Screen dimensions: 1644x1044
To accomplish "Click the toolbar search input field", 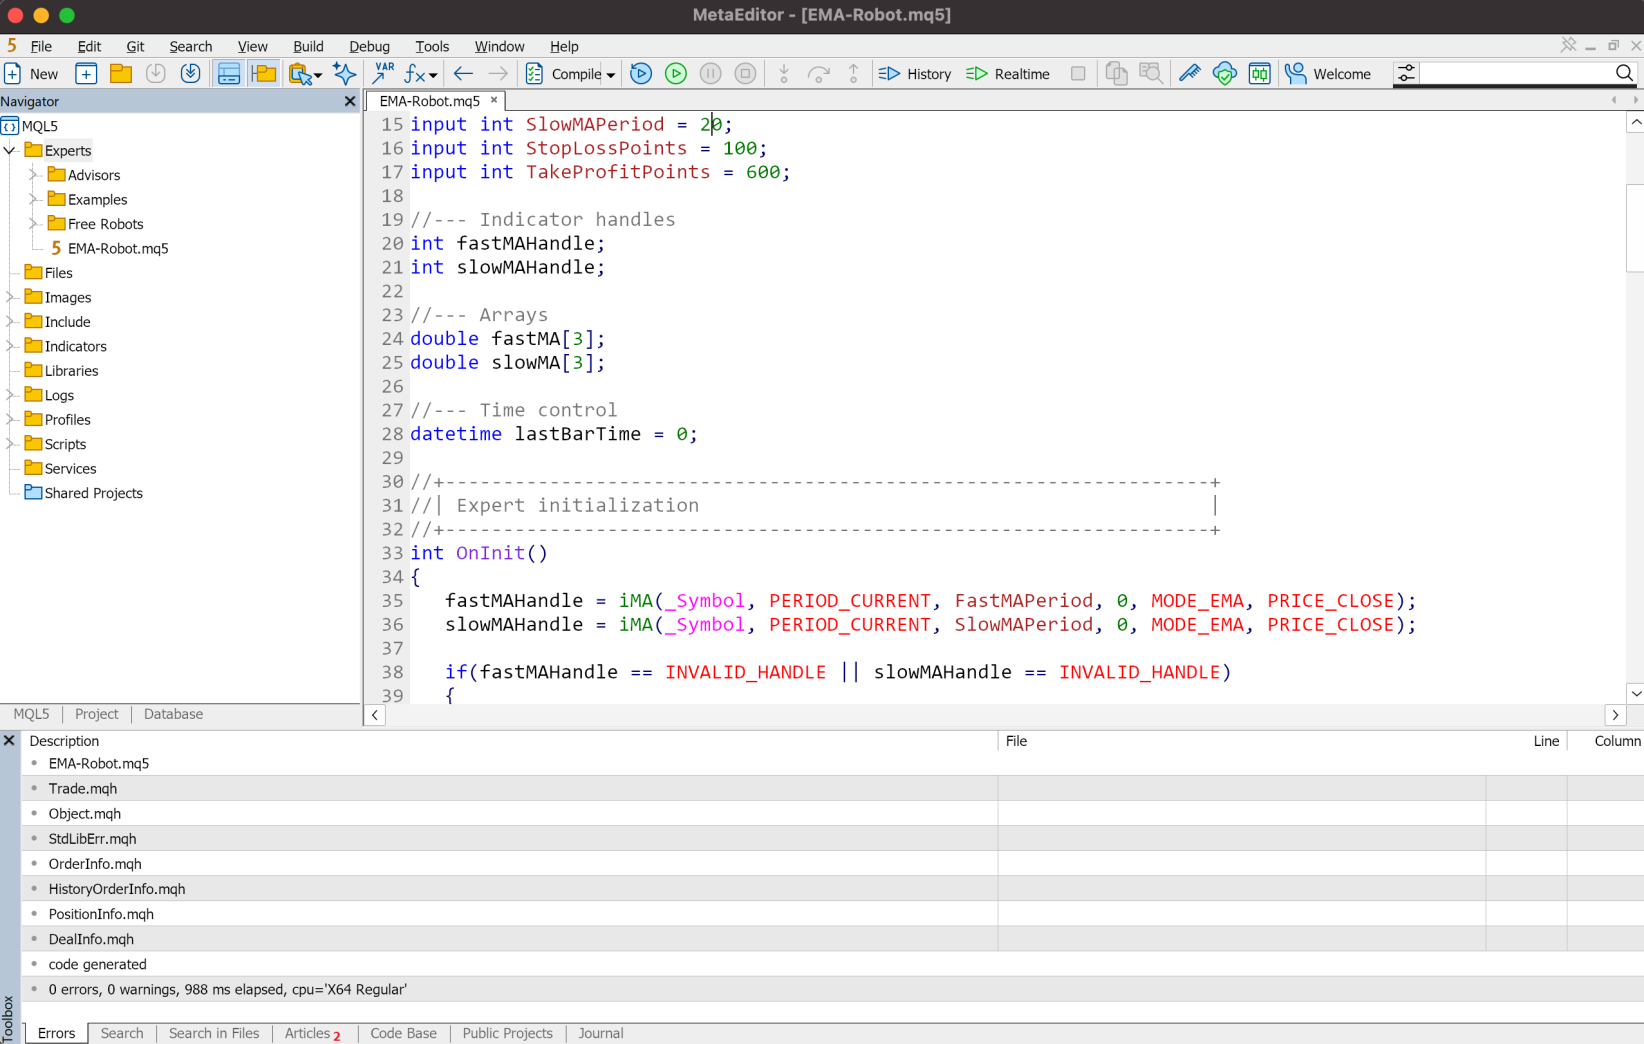I will click(1515, 73).
